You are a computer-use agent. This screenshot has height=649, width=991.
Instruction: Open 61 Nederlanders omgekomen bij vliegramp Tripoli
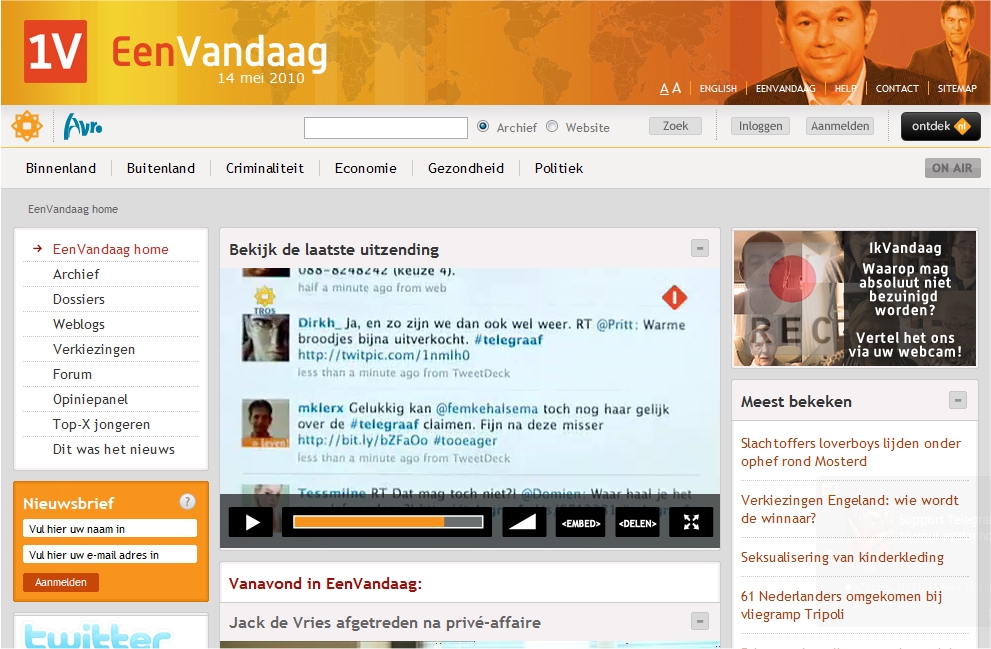[x=841, y=605]
